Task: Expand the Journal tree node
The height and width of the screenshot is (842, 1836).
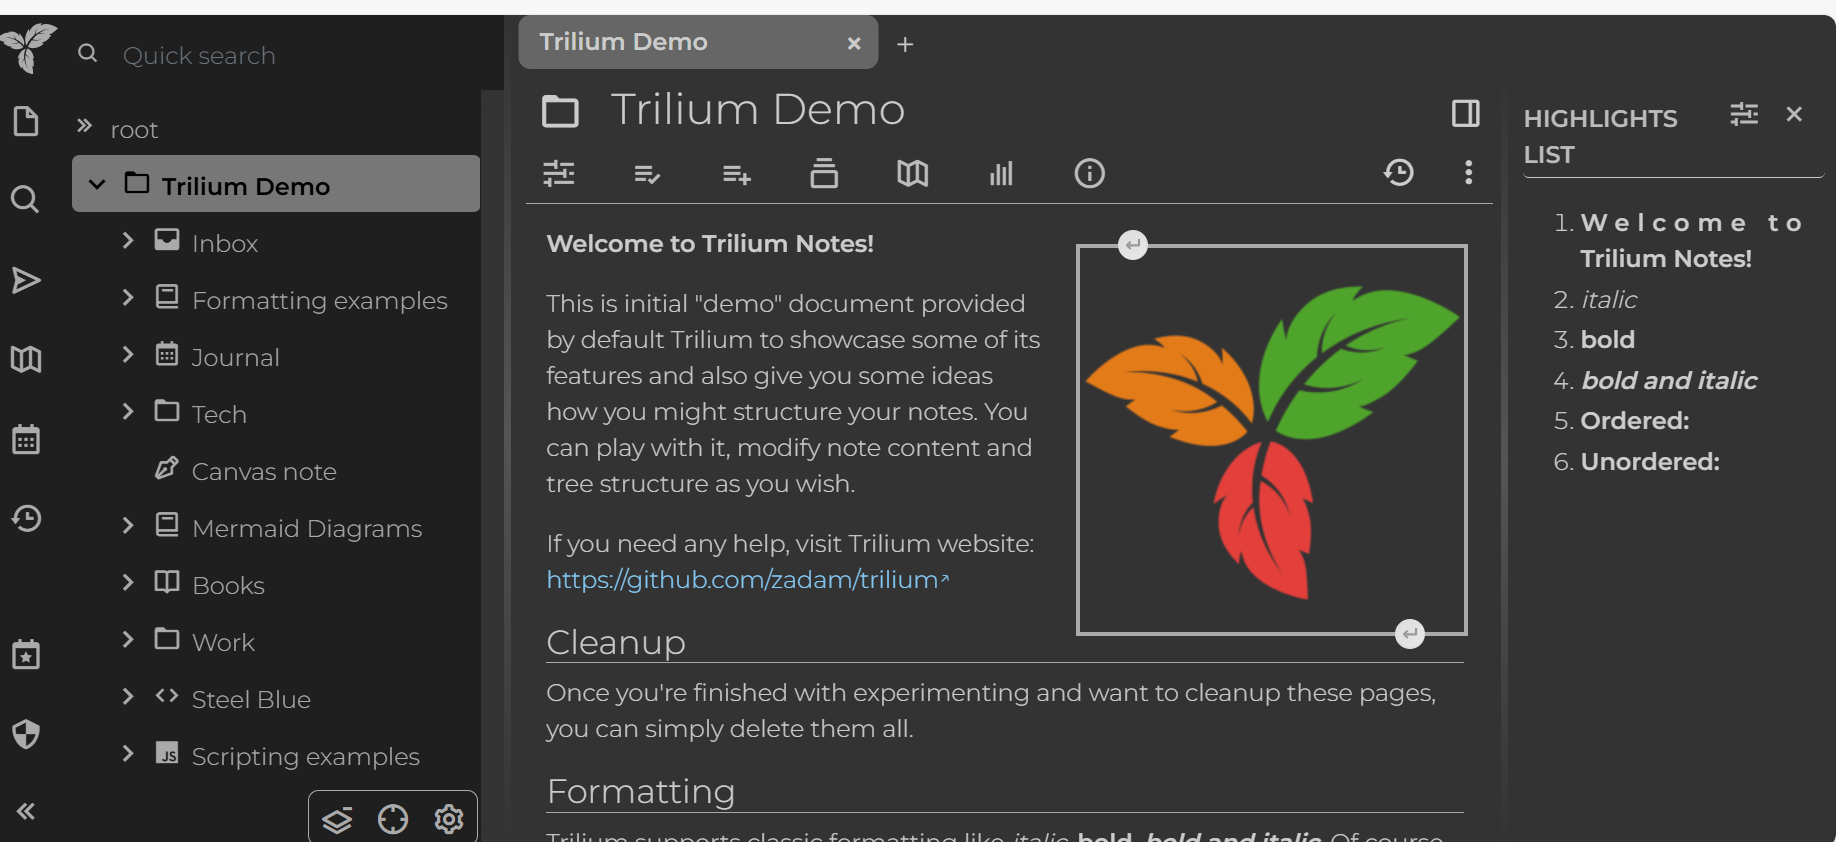Action: click(x=127, y=354)
